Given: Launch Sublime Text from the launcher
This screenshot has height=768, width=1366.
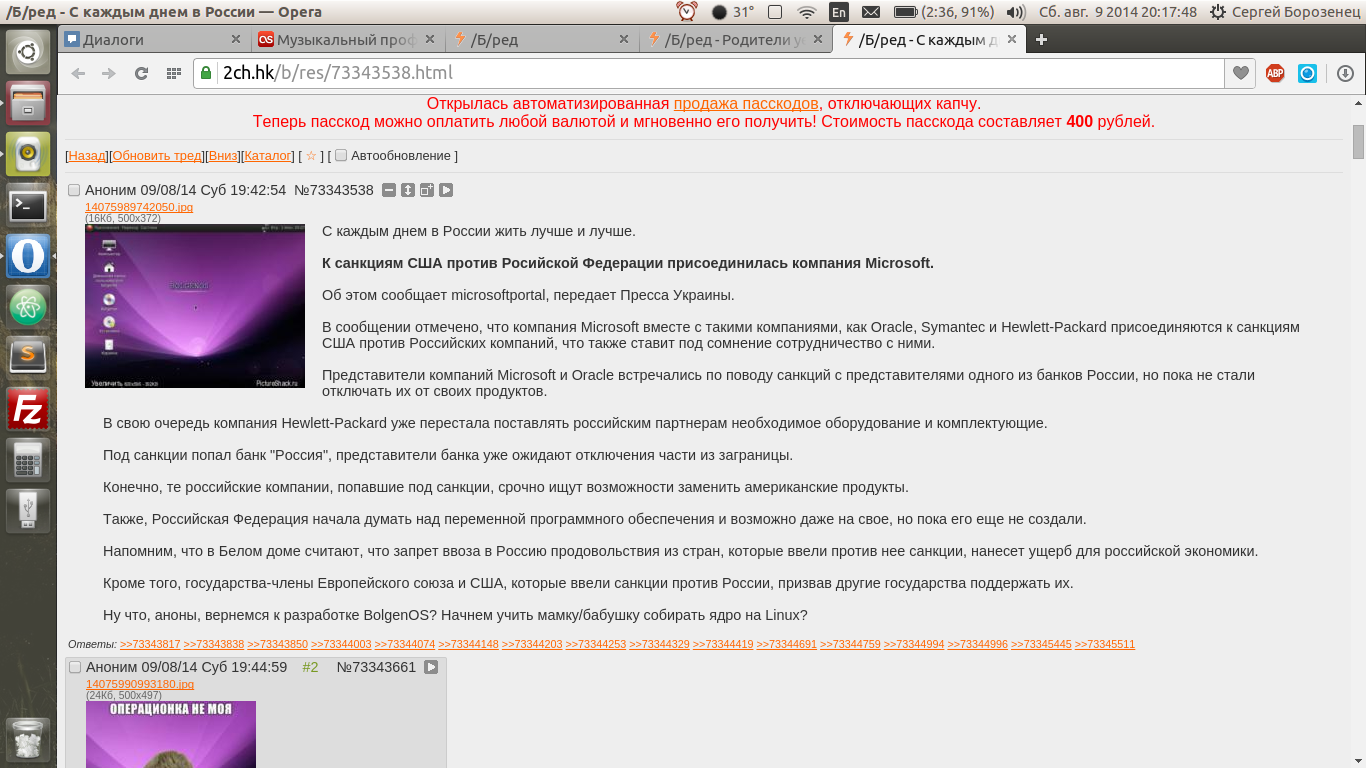Looking at the screenshot, I should [28, 357].
